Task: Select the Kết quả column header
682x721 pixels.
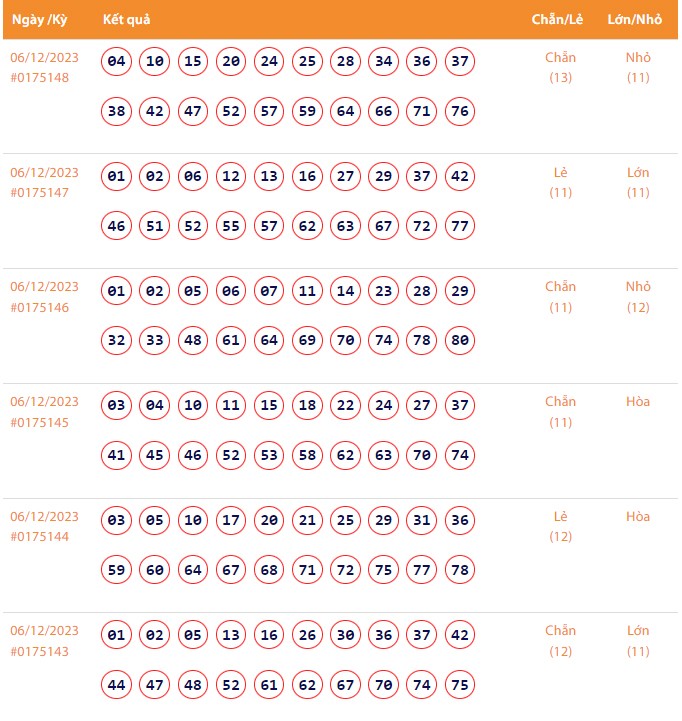Action: [x=127, y=20]
